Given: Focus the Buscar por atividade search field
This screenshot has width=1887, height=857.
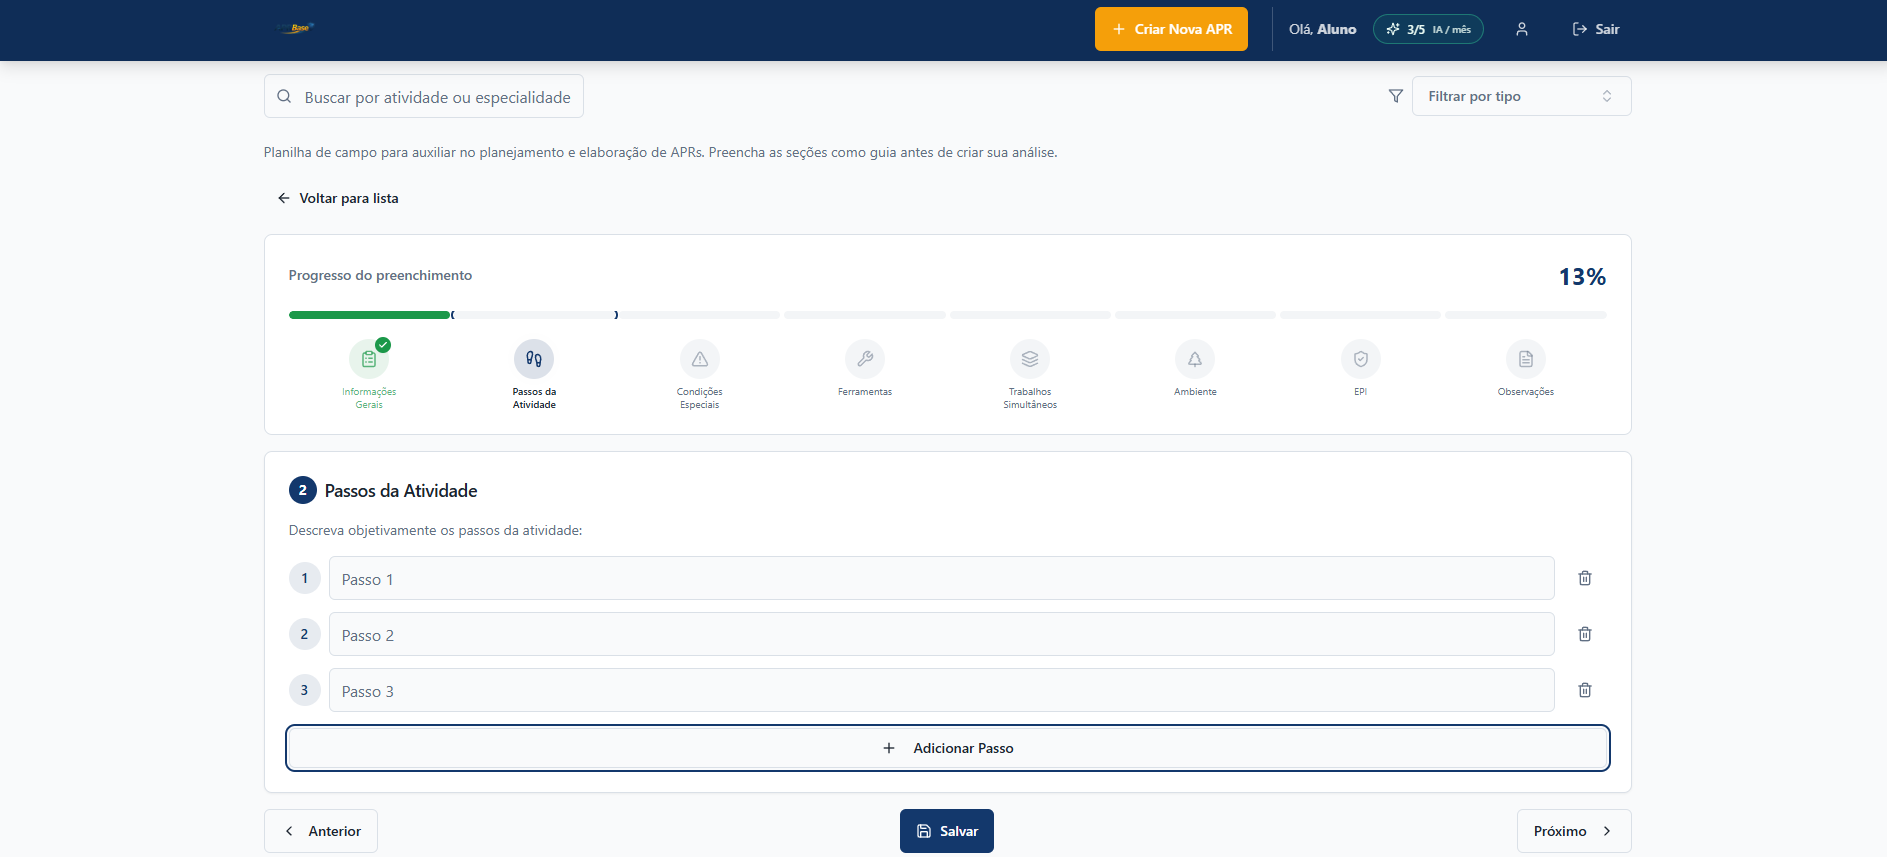Looking at the screenshot, I should pyautogui.click(x=424, y=96).
